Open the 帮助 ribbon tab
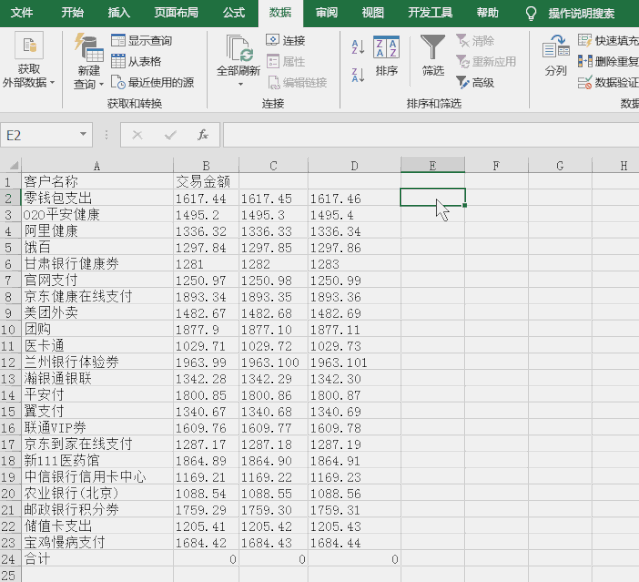Viewport: 639px width, 582px height. click(x=488, y=13)
